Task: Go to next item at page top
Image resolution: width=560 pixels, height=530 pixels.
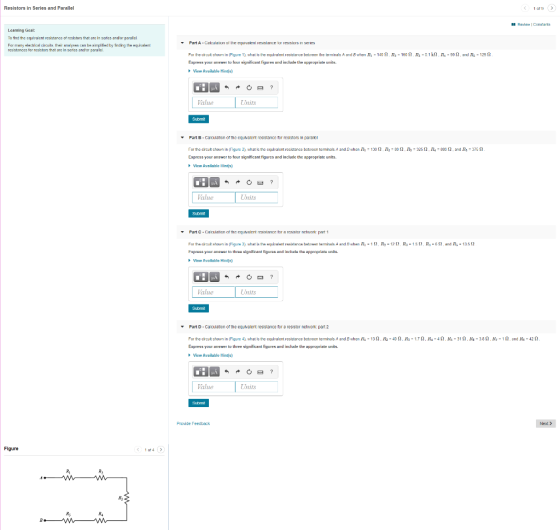Action: pyautogui.click(x=551, y=8)
